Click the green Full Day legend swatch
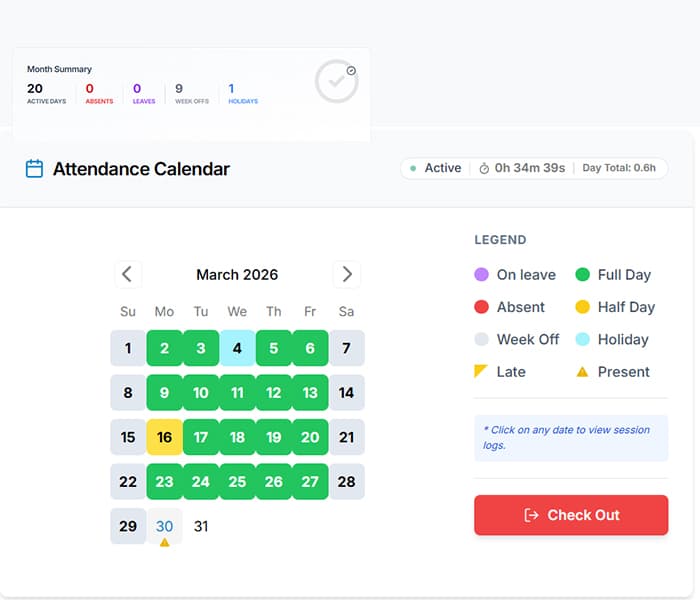Viewport: 700px width, 600px height. (583, 274)
